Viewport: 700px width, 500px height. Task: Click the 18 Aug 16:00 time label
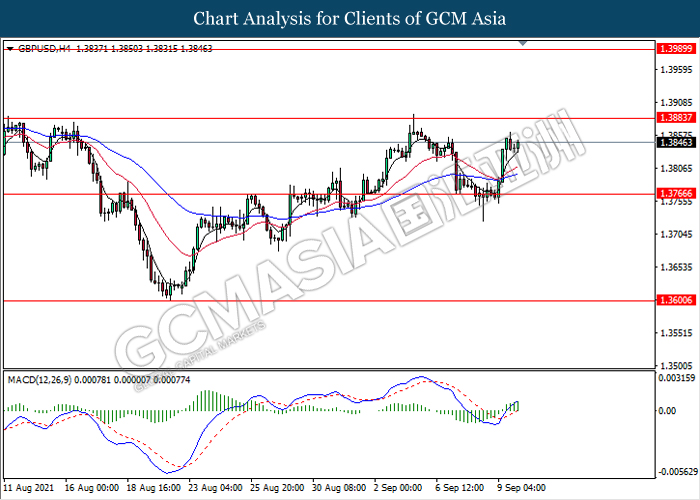point(153,488)
